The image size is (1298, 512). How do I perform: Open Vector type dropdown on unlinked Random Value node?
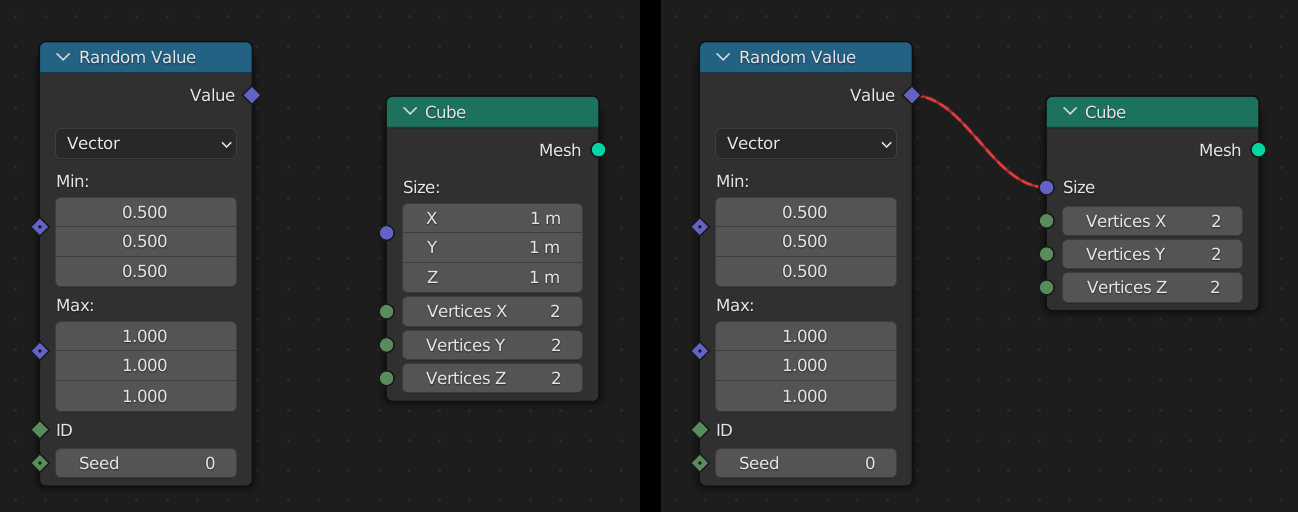tap(145, 143)
